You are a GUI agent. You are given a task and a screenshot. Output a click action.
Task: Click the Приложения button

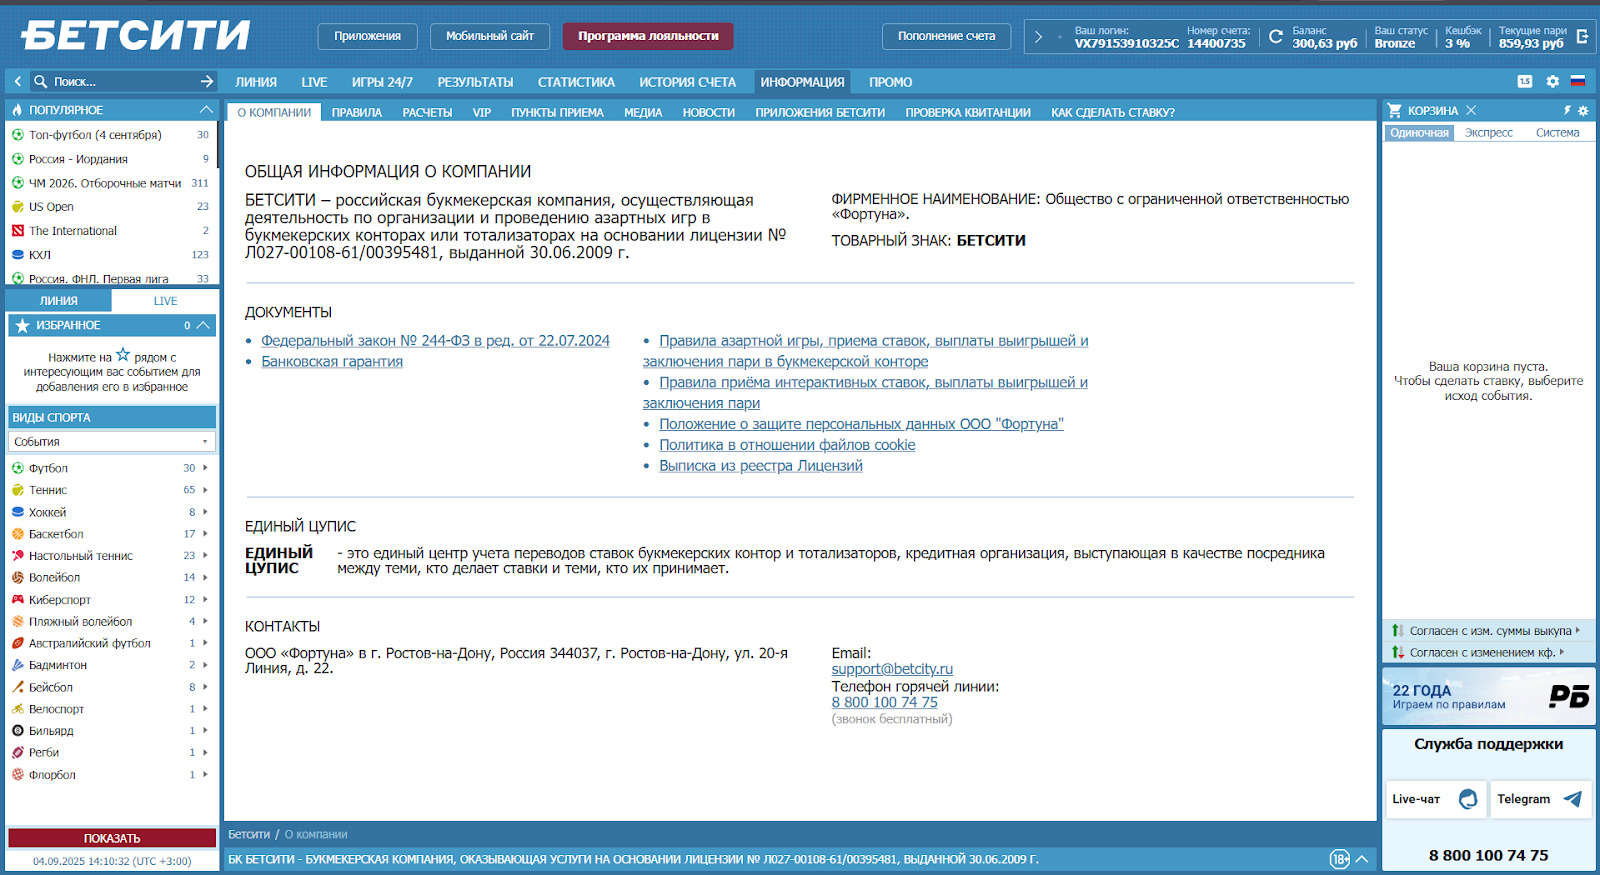tap(367, 36)
